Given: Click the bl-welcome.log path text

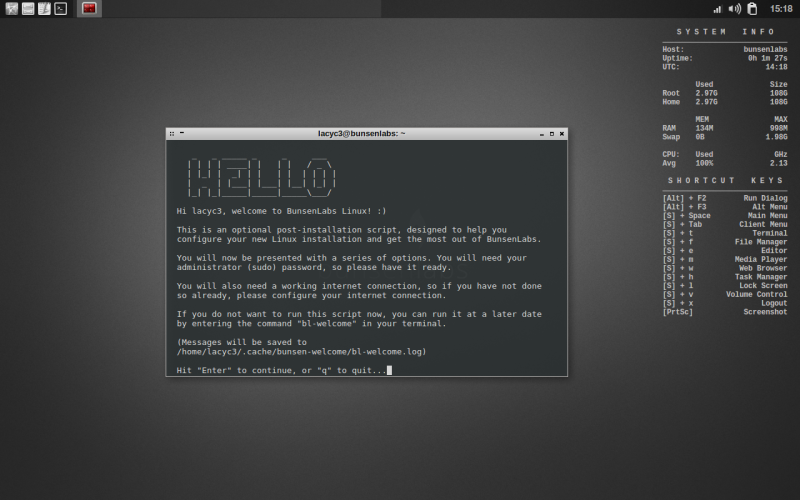Looking at the screenshot, I should (301, 352).
